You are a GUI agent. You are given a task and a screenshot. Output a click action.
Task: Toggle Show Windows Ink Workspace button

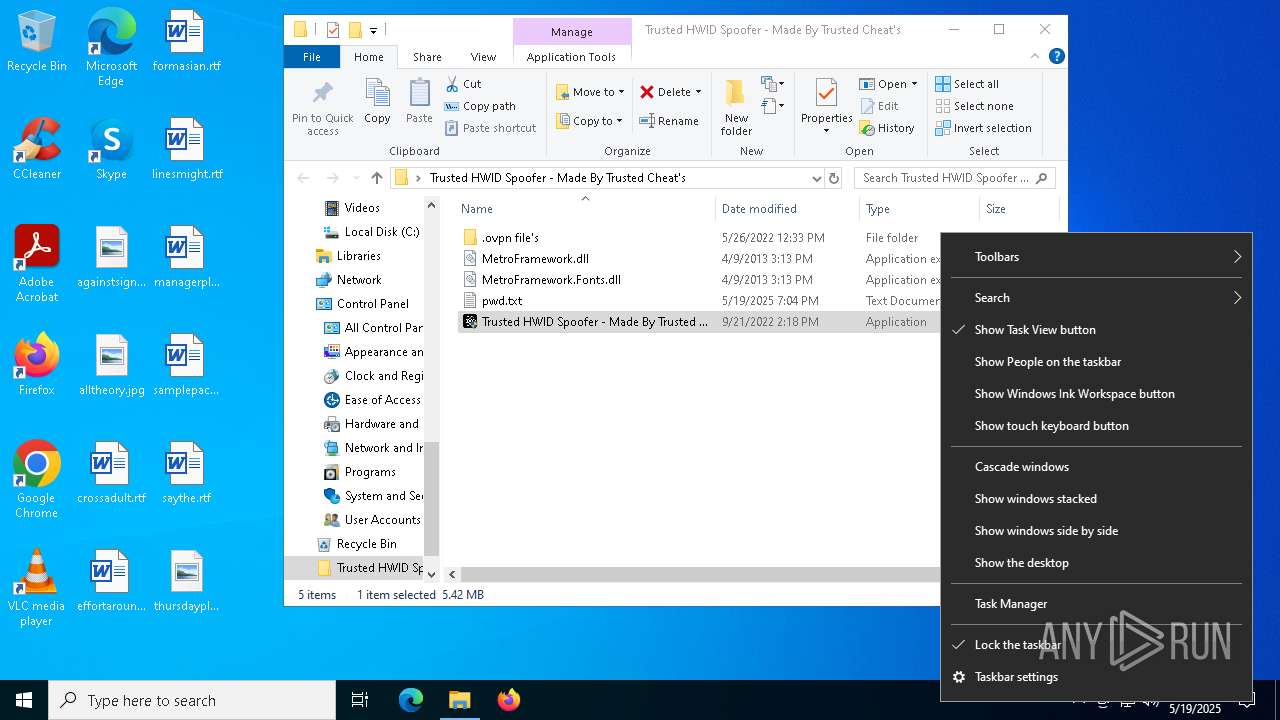[x=1096, y=394]
